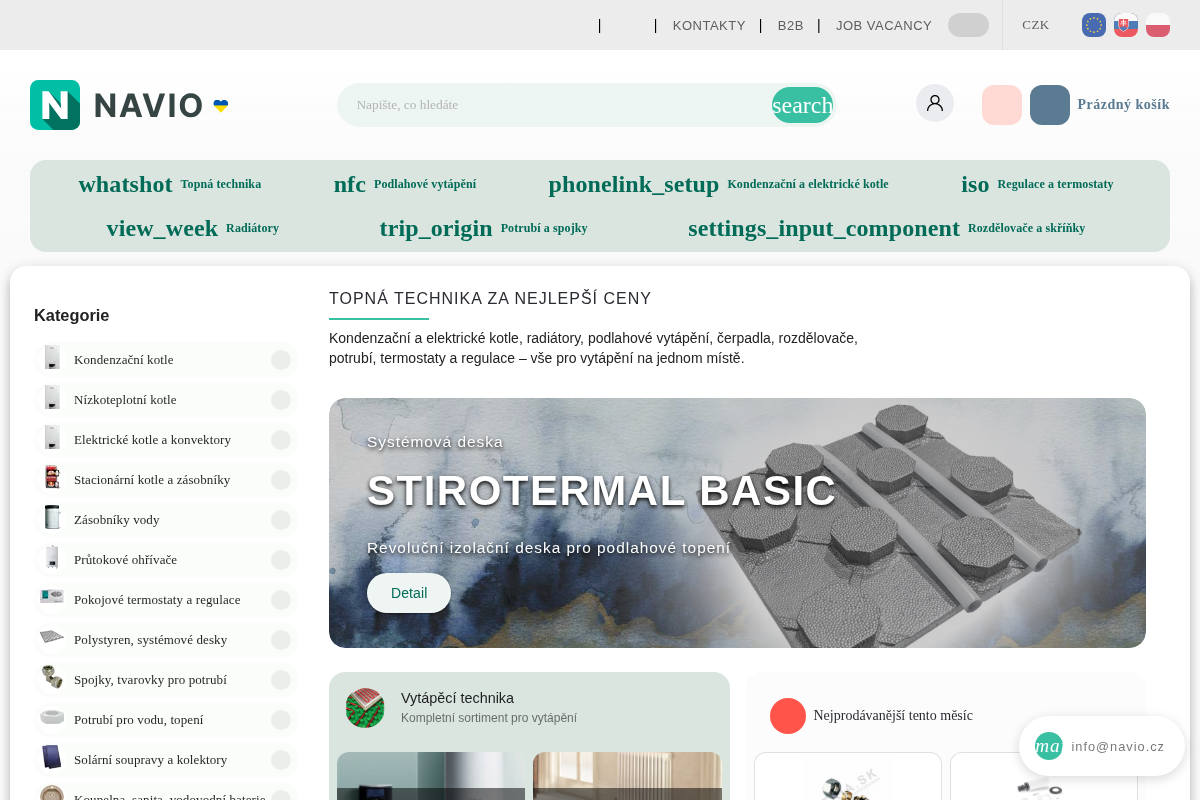The image size is (1200, 800).
Task: Click the pink wishlist icon
Action: 1002,105
